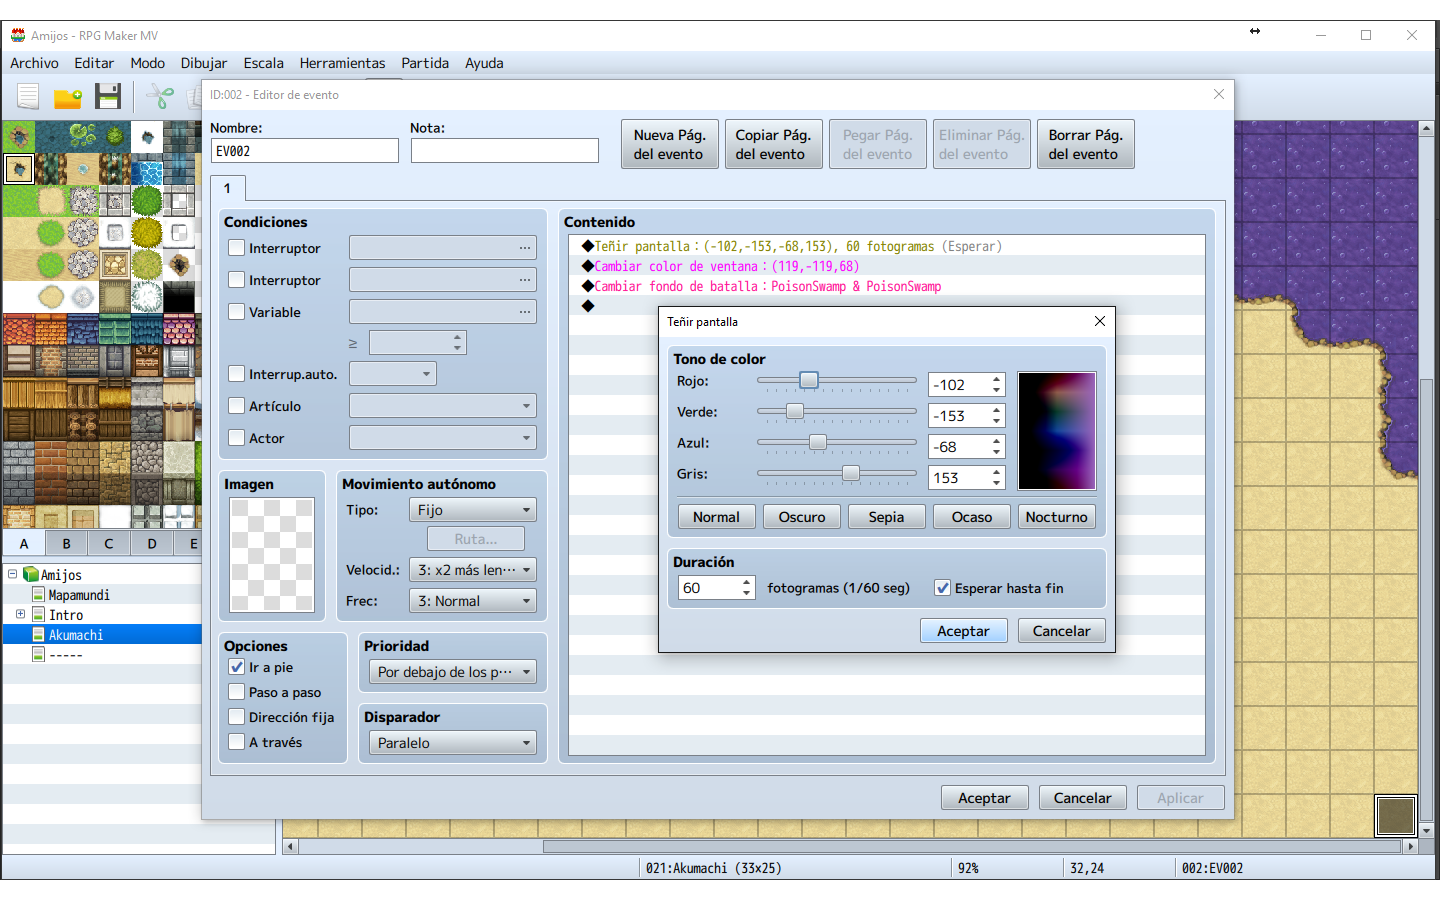1440x900 pixels.
Task: Click Nueva Pág. del evento button
Action: point(669,144)
